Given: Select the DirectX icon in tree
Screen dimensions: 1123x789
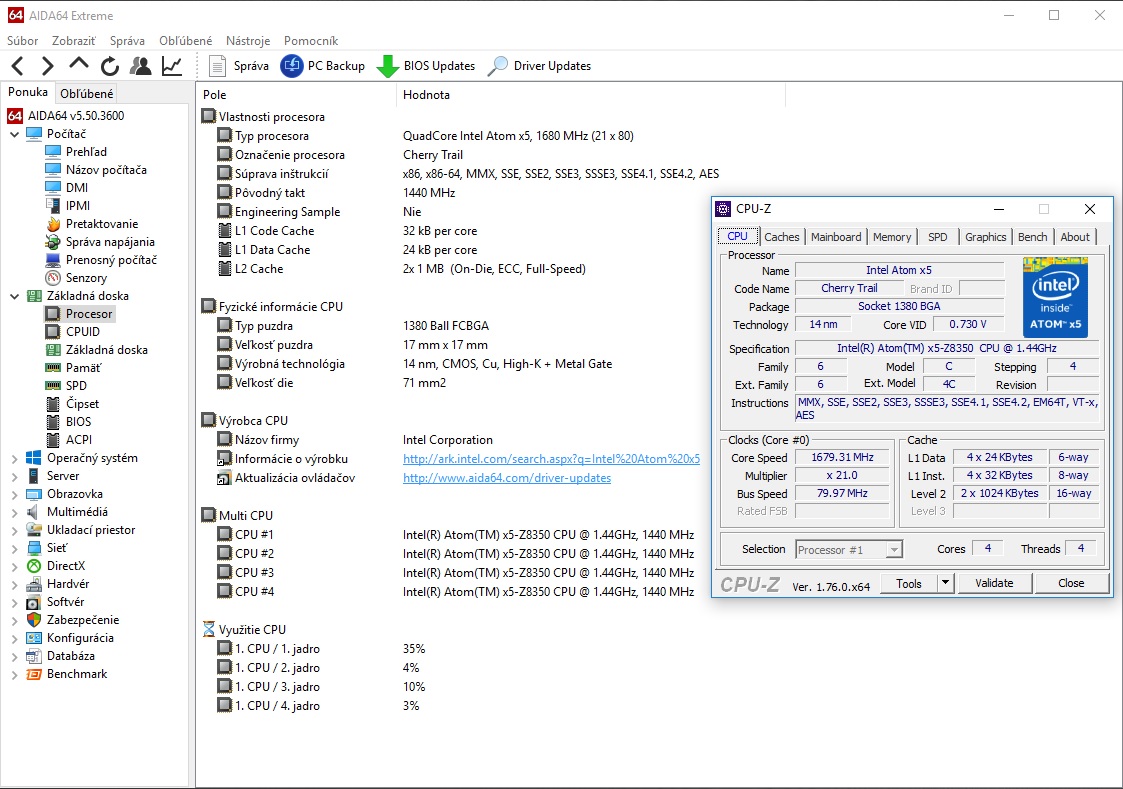Looking at the screenshot, I should pos(34,566).
